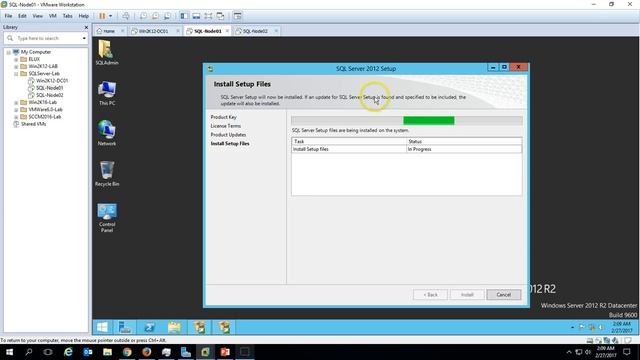
Task: Close the SQL-Node02 tab
Action: [x=276, y=31]
